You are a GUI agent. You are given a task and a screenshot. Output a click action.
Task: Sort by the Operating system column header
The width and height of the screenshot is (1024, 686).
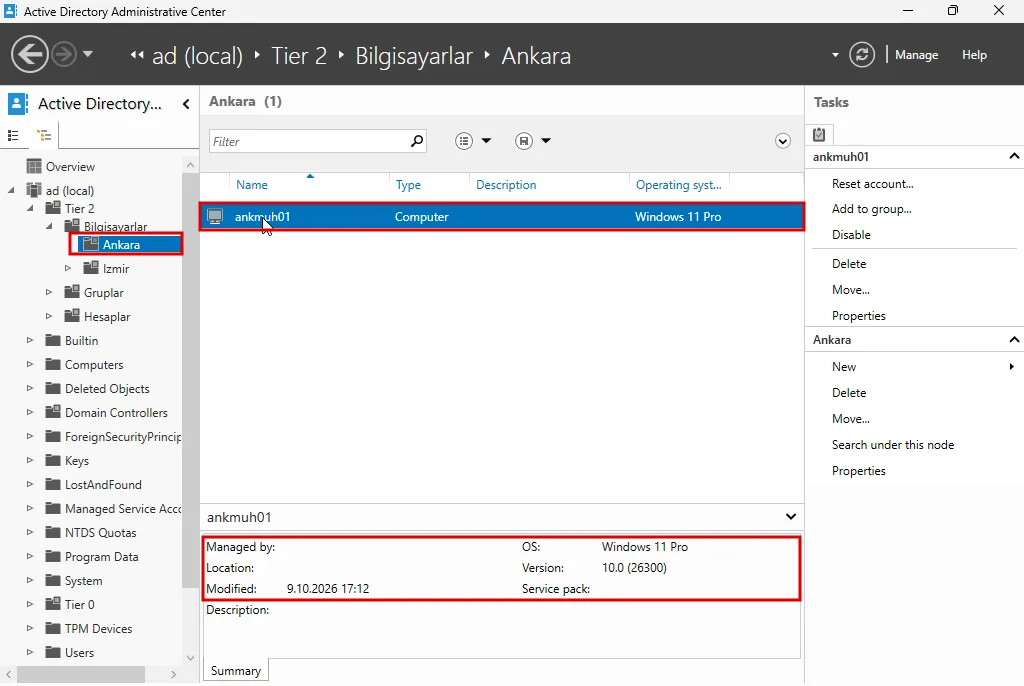click(x=679, y=185)
